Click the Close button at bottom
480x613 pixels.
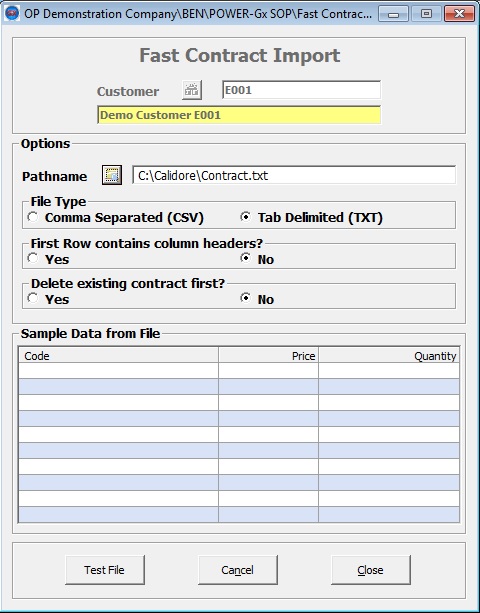click(x=371, y=570)
